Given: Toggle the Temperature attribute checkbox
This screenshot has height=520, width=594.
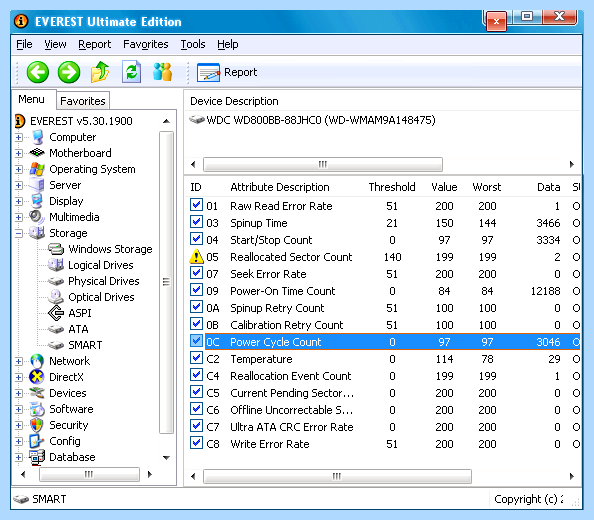Looking at the screenshot, I should tap(196, 358).
